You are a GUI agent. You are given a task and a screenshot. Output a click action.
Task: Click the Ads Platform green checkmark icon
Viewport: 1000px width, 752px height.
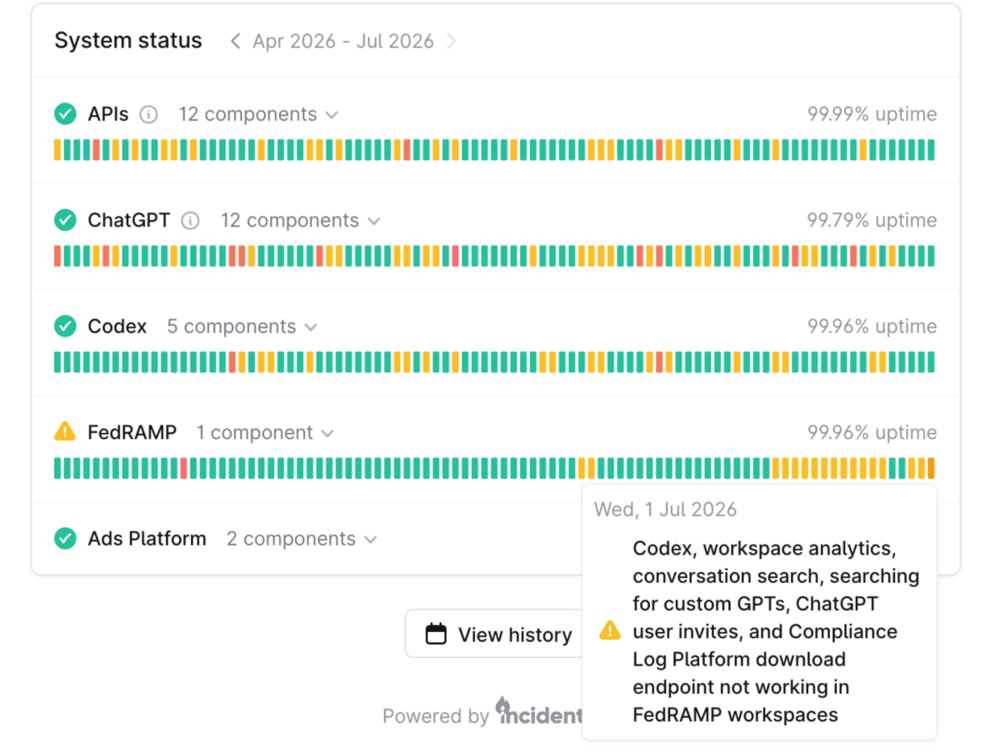click(65, 538)
